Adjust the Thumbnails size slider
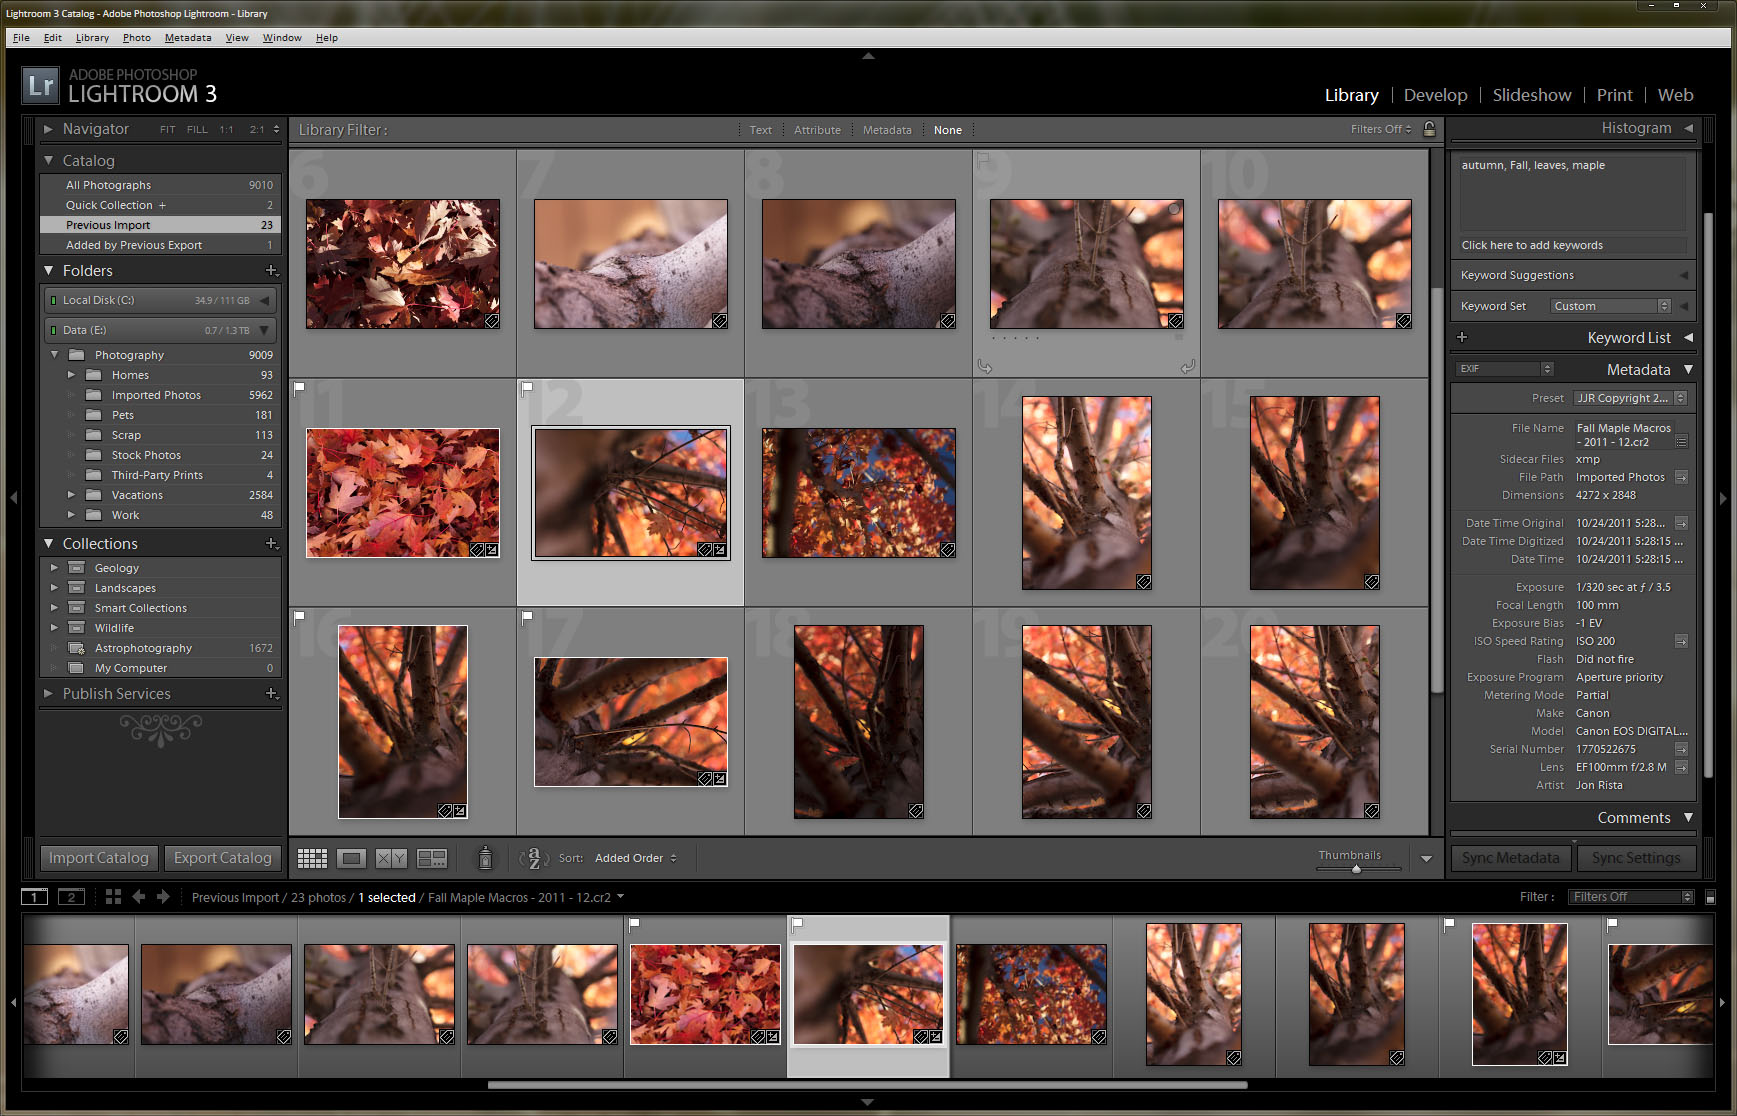Image resolution: width=1737 pixels, height=1116 pixels. tap(1356, 869)
